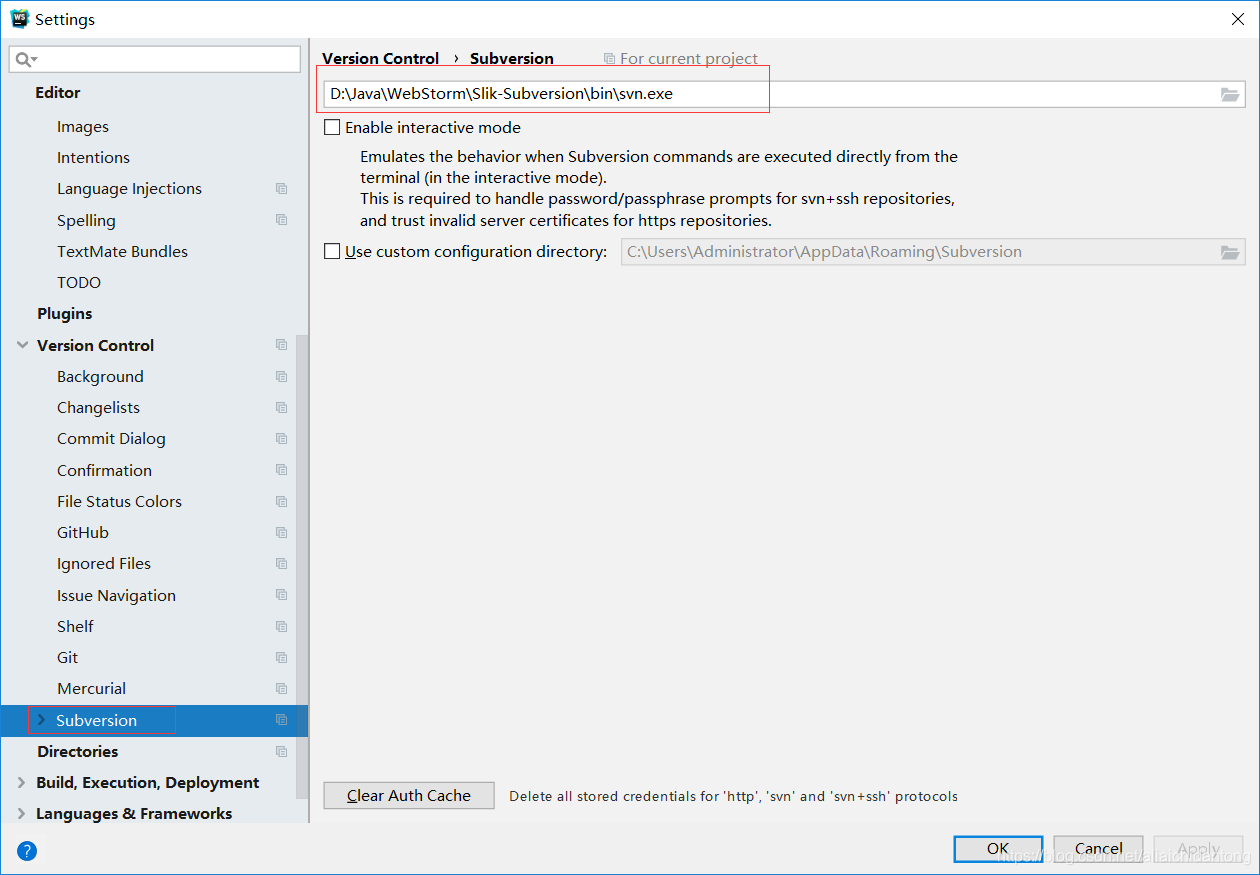Image resolution: width=1260 pixels, height=875 pixels.
Task: Select GitHub under Version Control
Action: point(83,533)
